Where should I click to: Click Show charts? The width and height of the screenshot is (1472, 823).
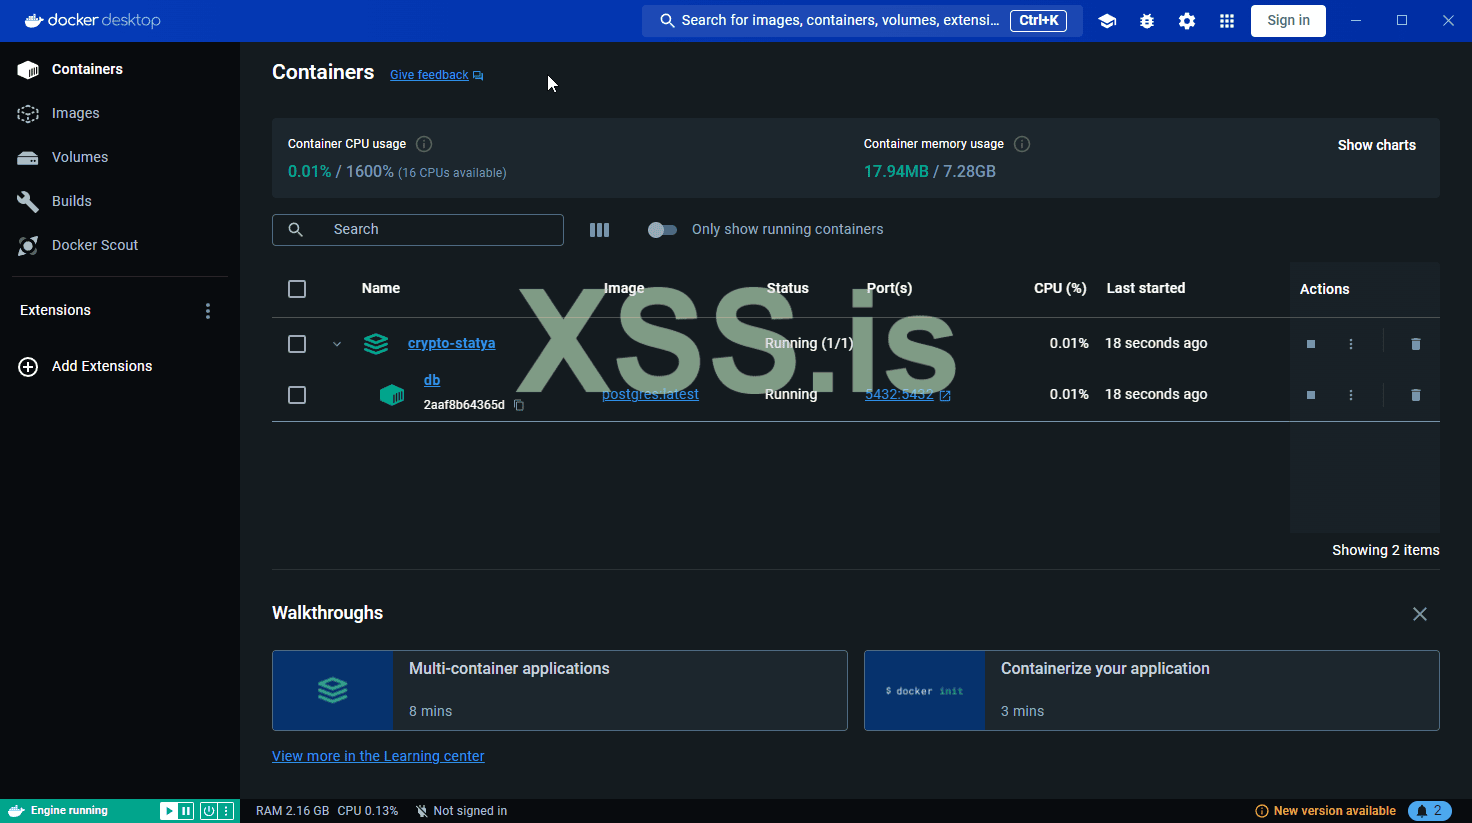pyautogui.click(x=1377, y=145)
